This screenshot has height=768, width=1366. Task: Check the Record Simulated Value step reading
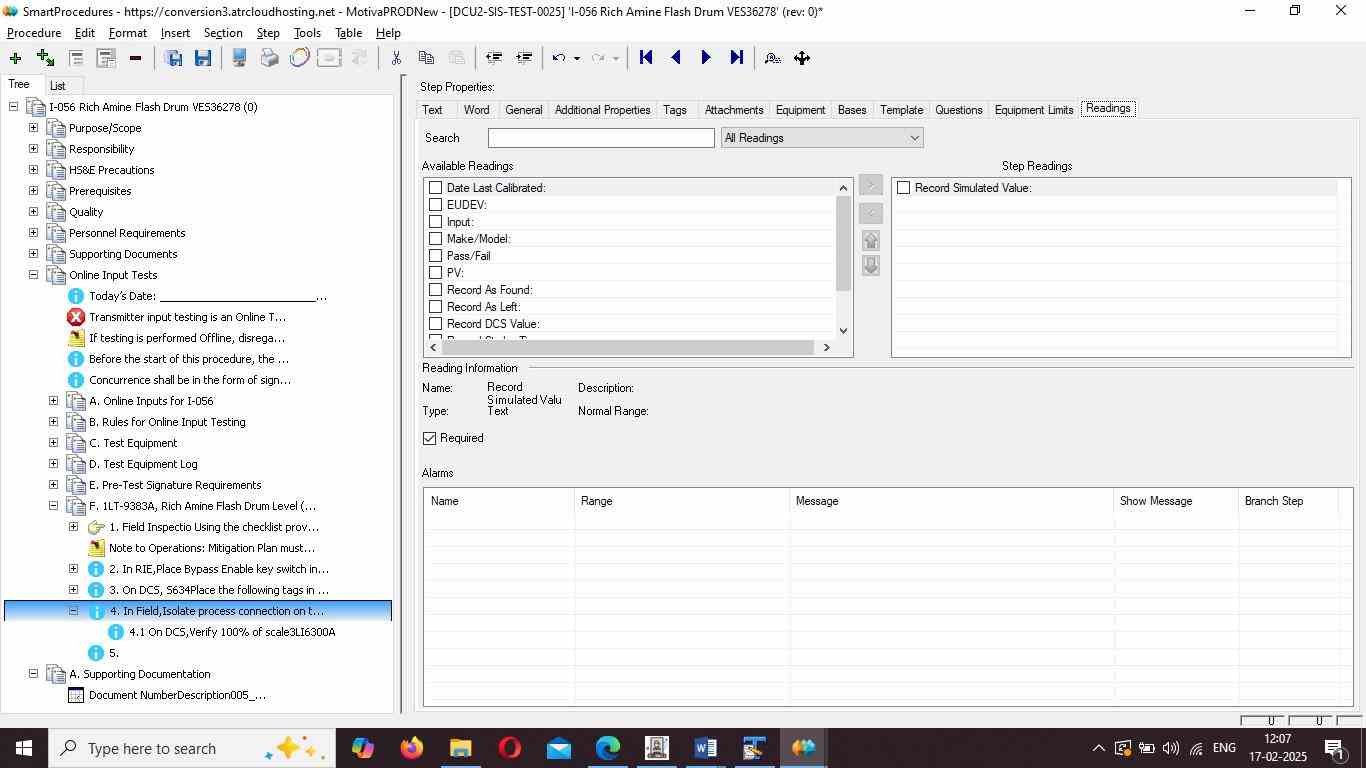click(x=904, y=188)
